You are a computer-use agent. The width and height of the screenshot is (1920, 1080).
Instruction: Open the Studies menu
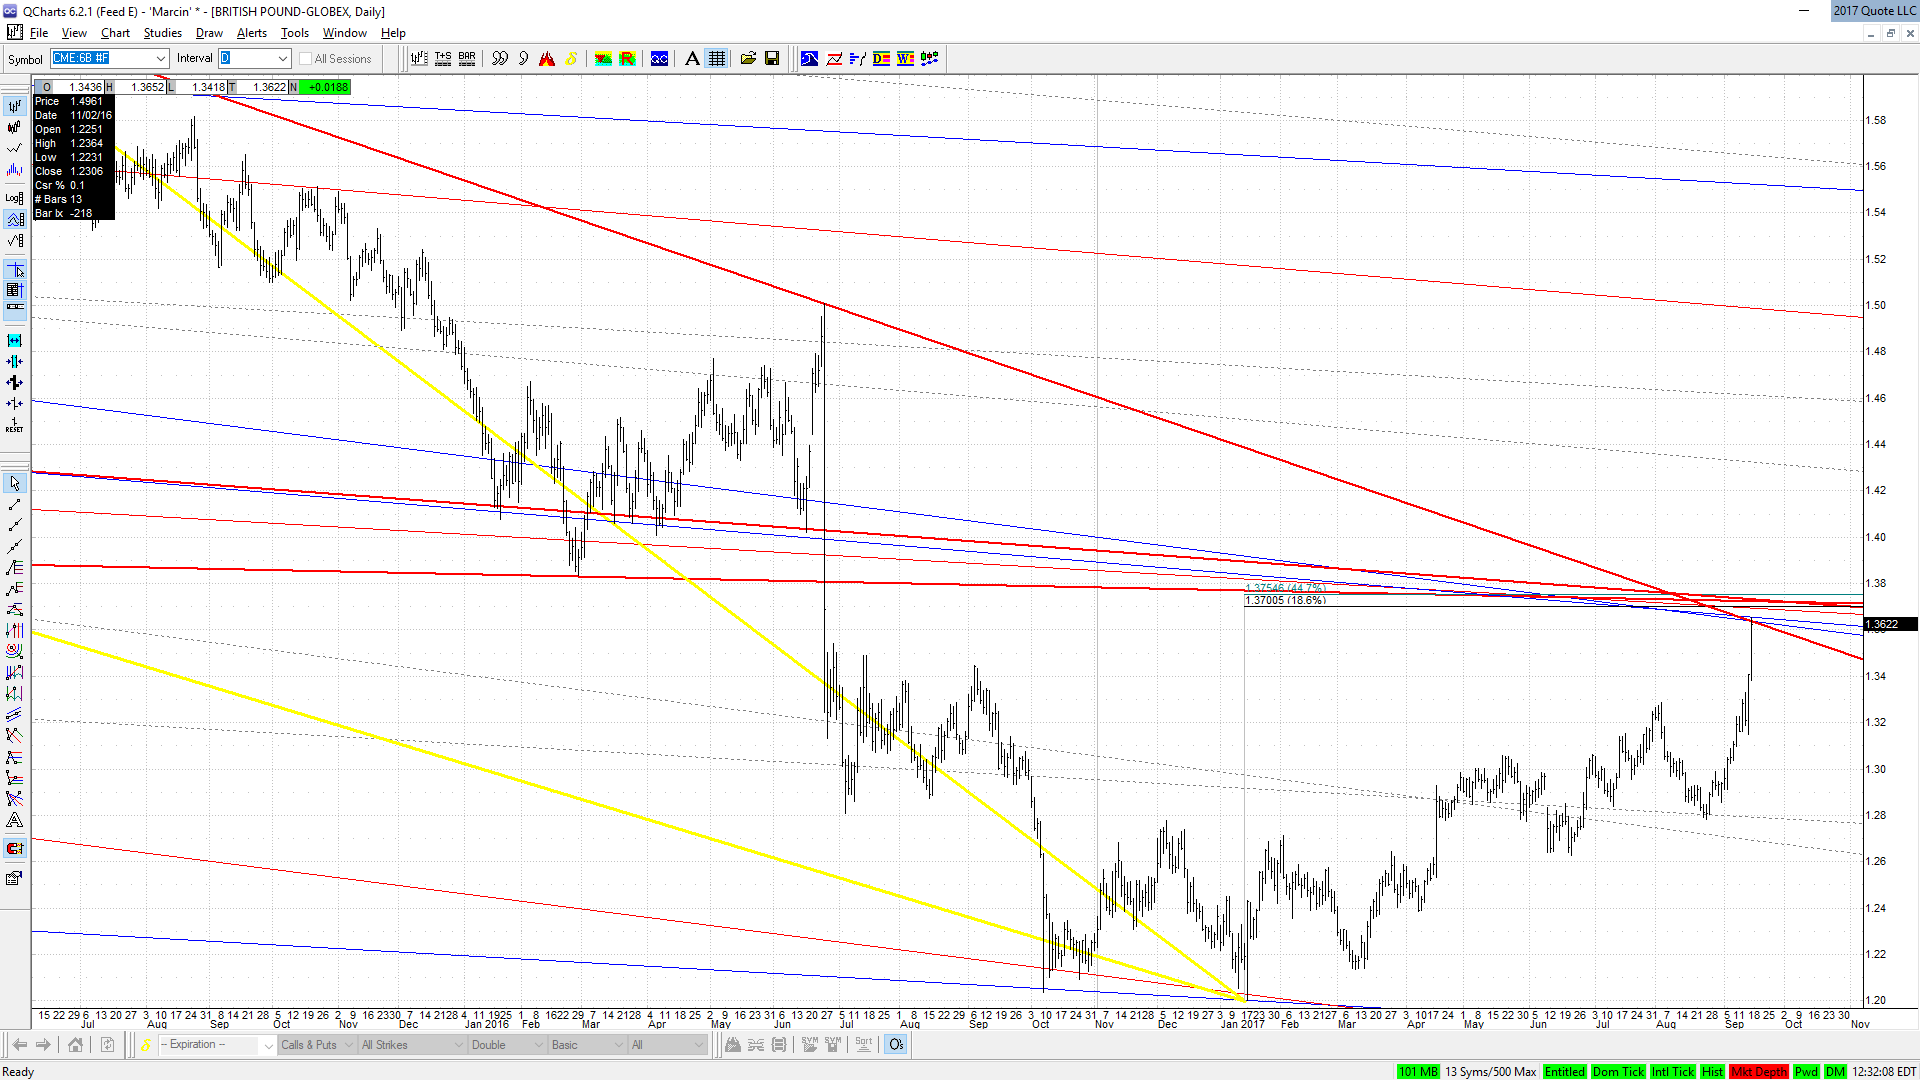coord(162,33)
